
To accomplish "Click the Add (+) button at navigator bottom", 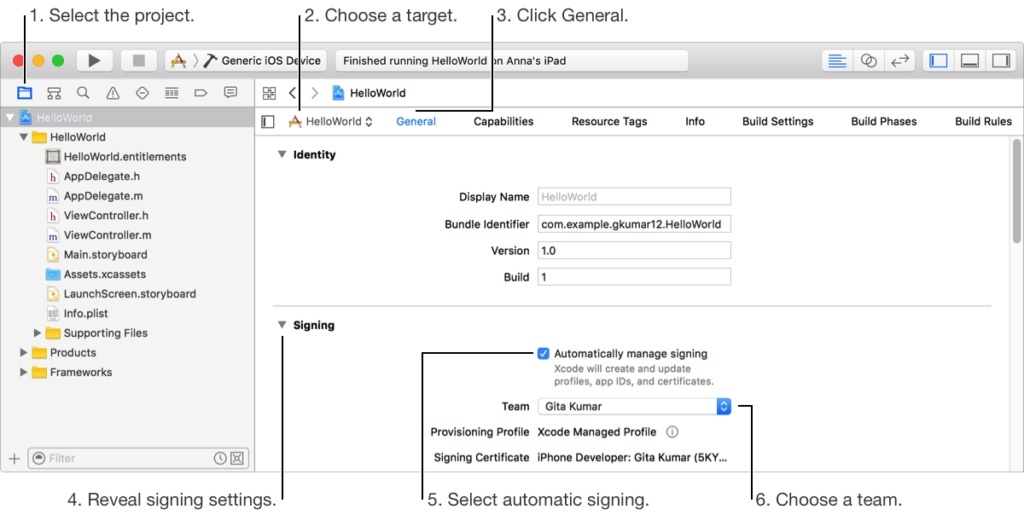I will click(x=14, y=458).
